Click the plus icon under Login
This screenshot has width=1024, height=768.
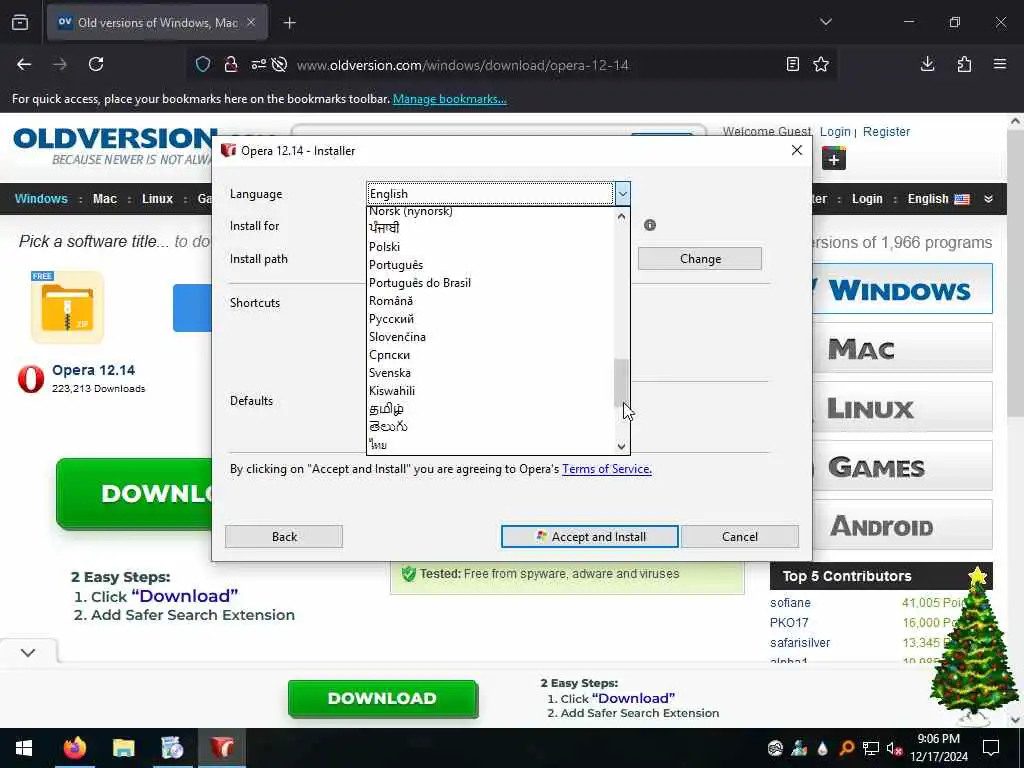point(834,159)
